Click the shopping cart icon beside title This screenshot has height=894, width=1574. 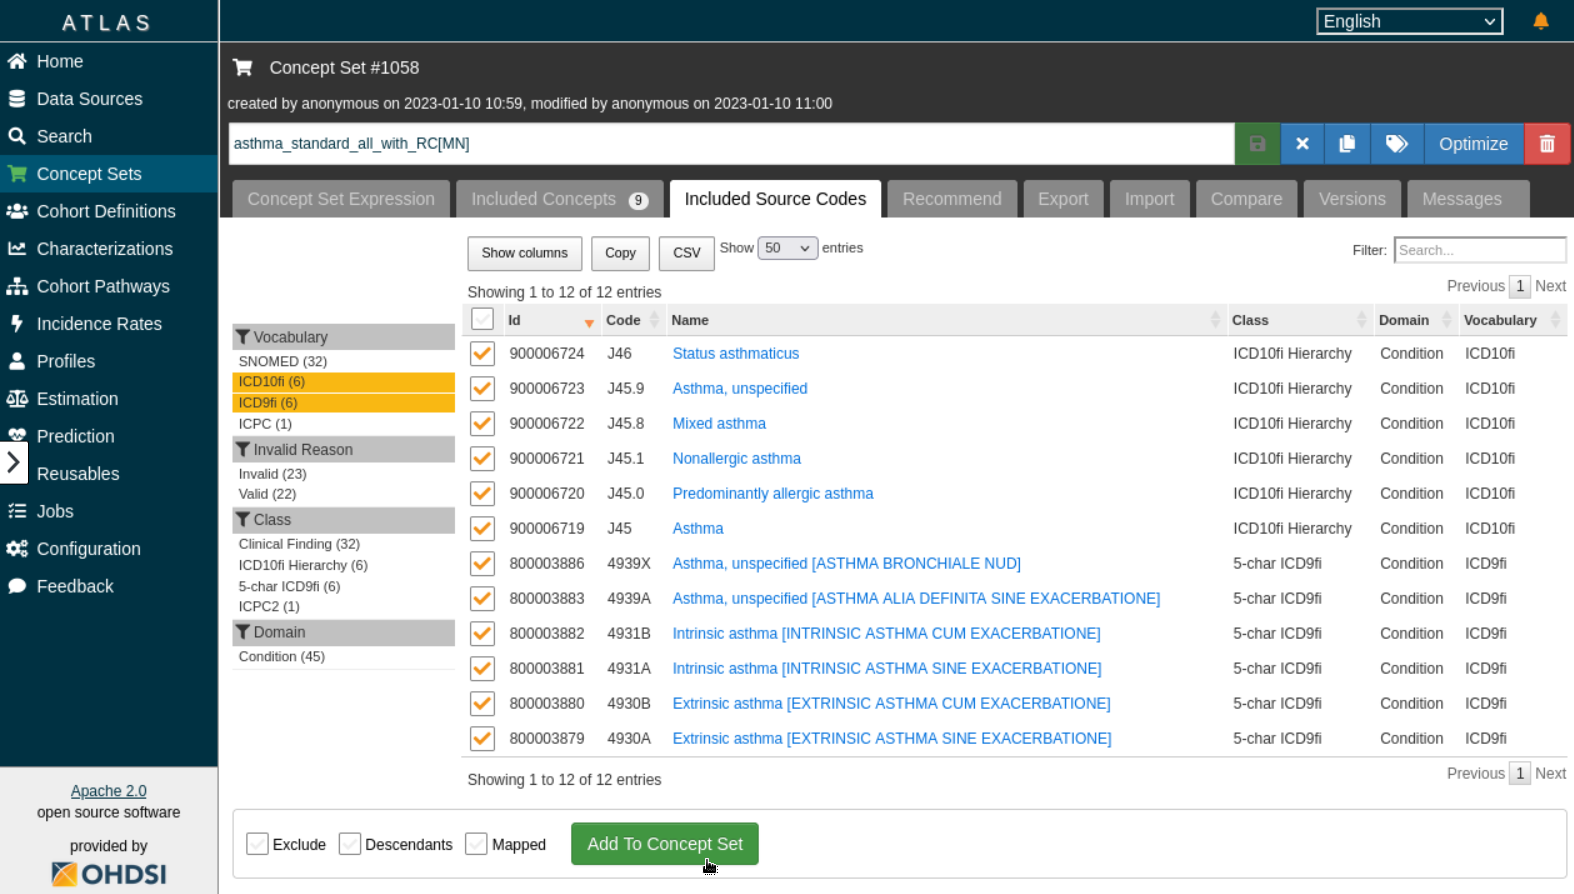click(242, 68)
